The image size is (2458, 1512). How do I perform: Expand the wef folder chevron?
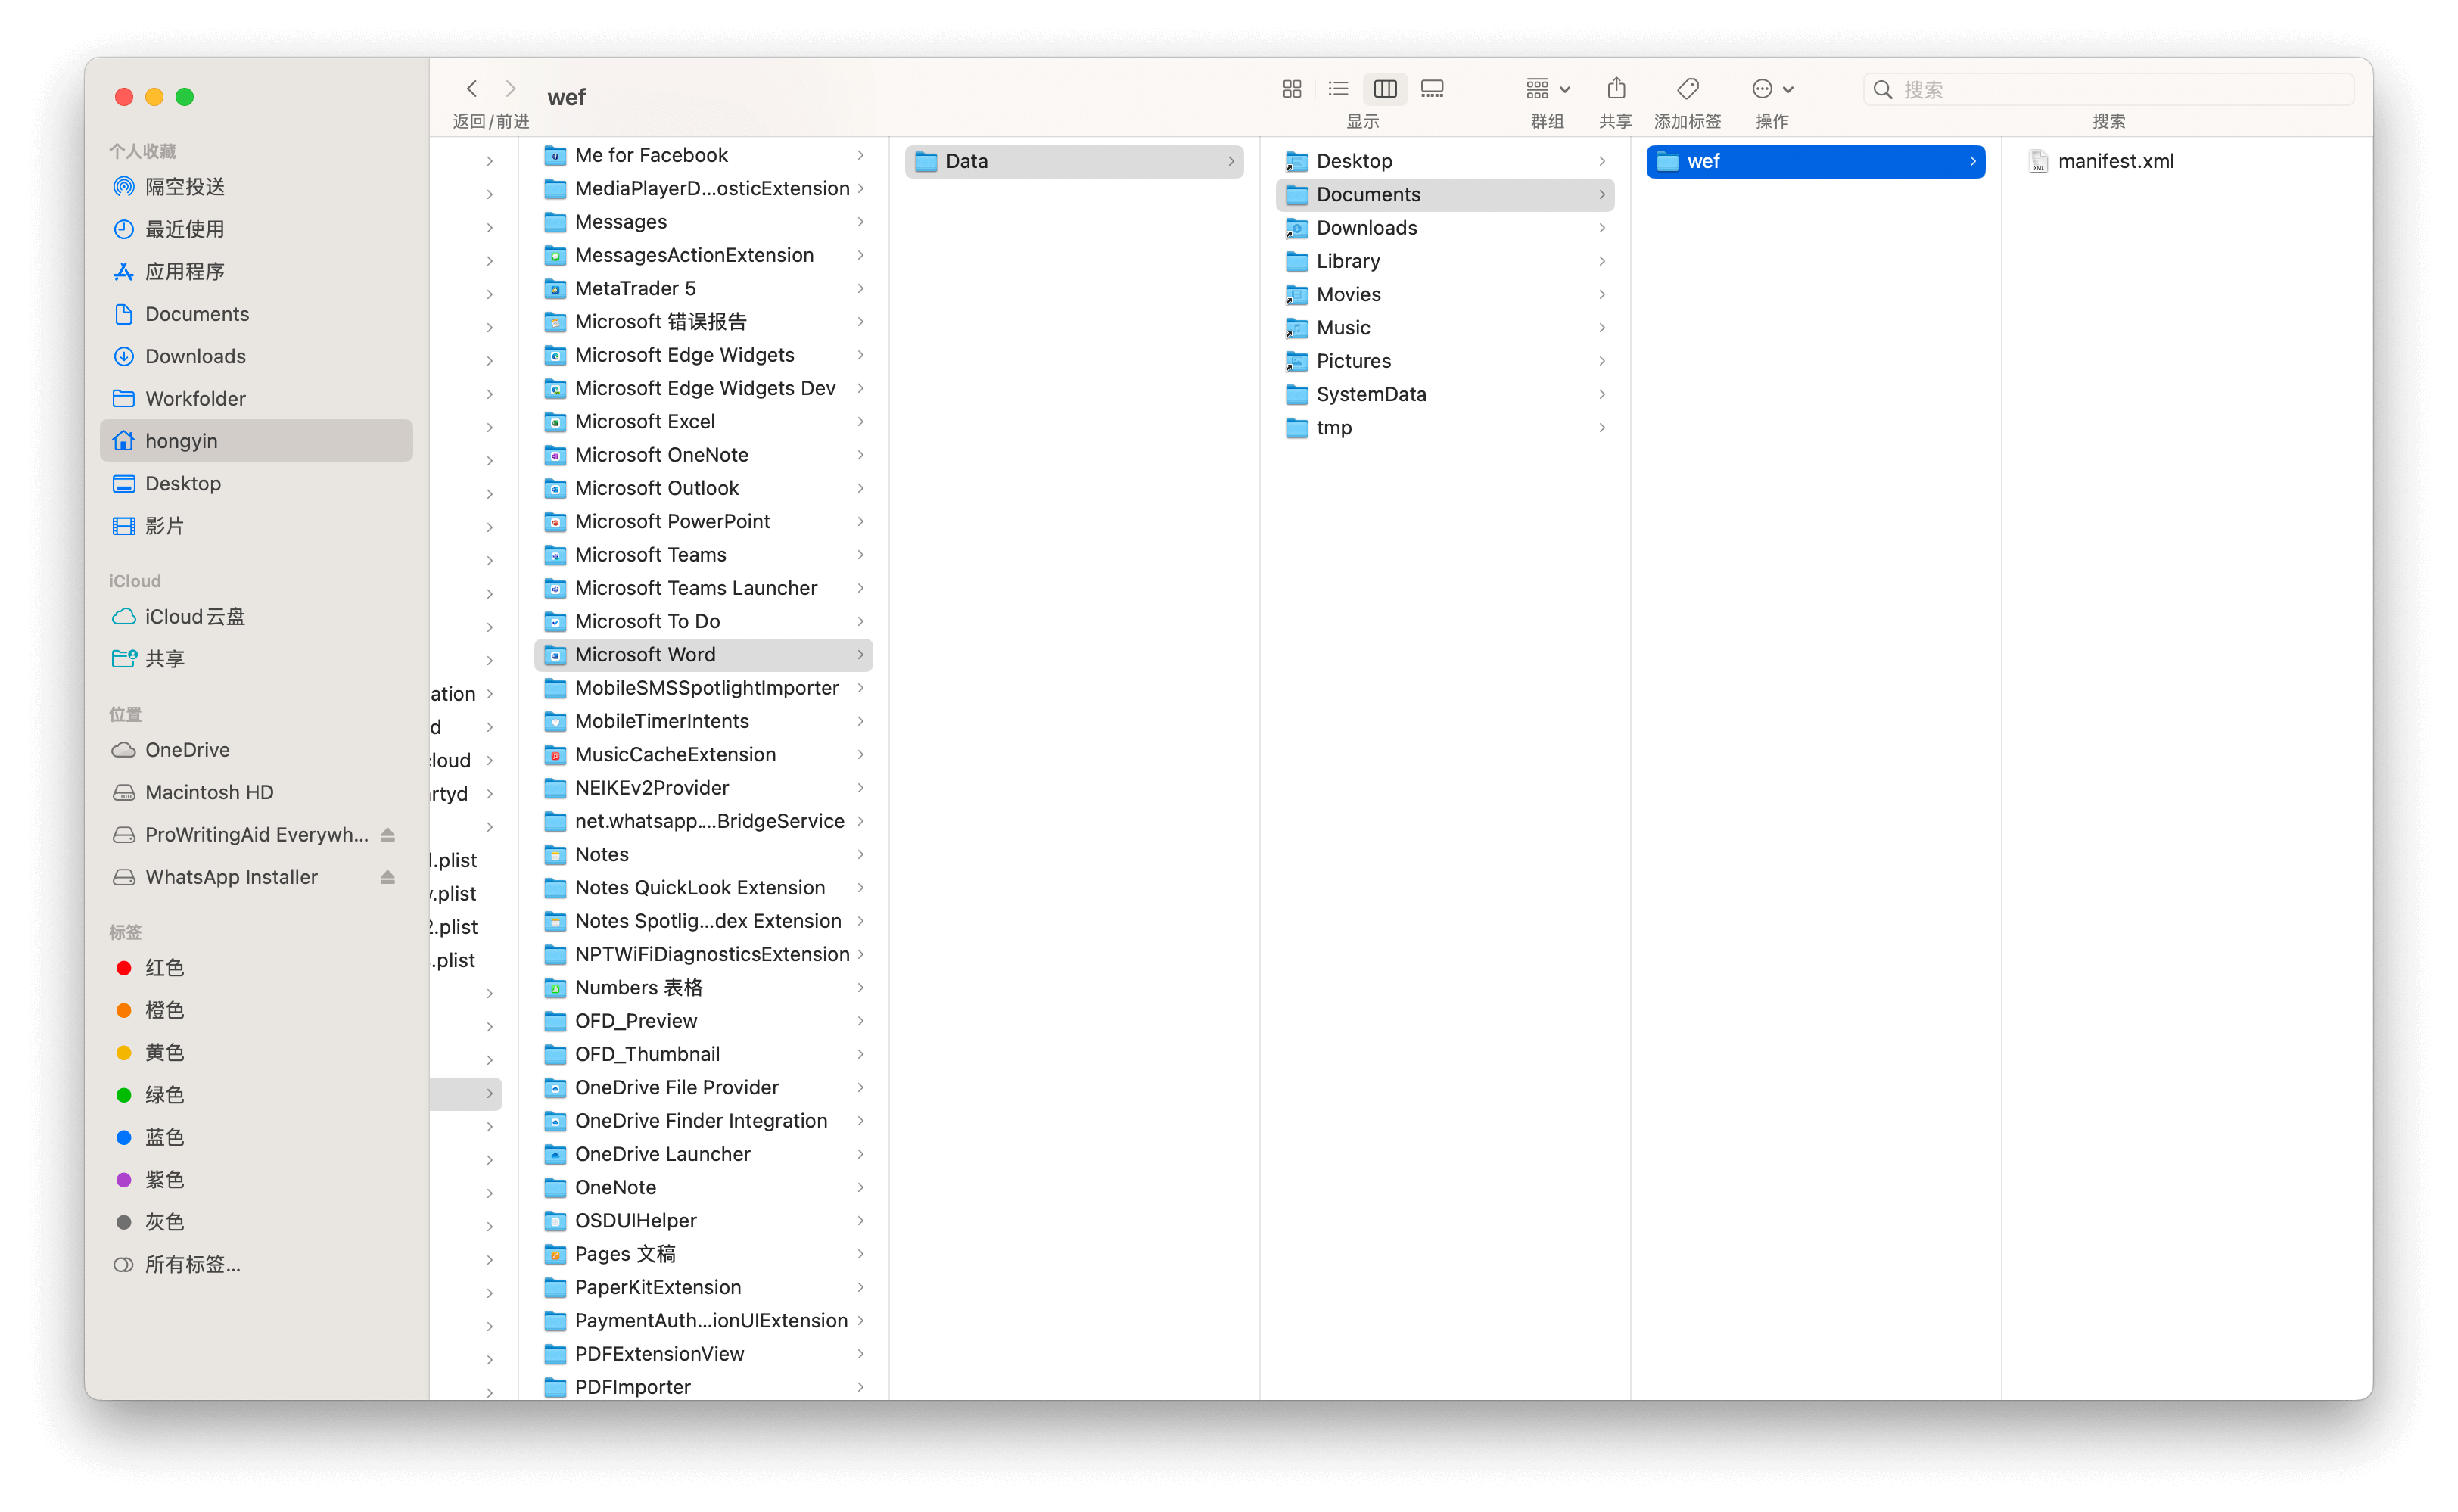point(1973,161)
